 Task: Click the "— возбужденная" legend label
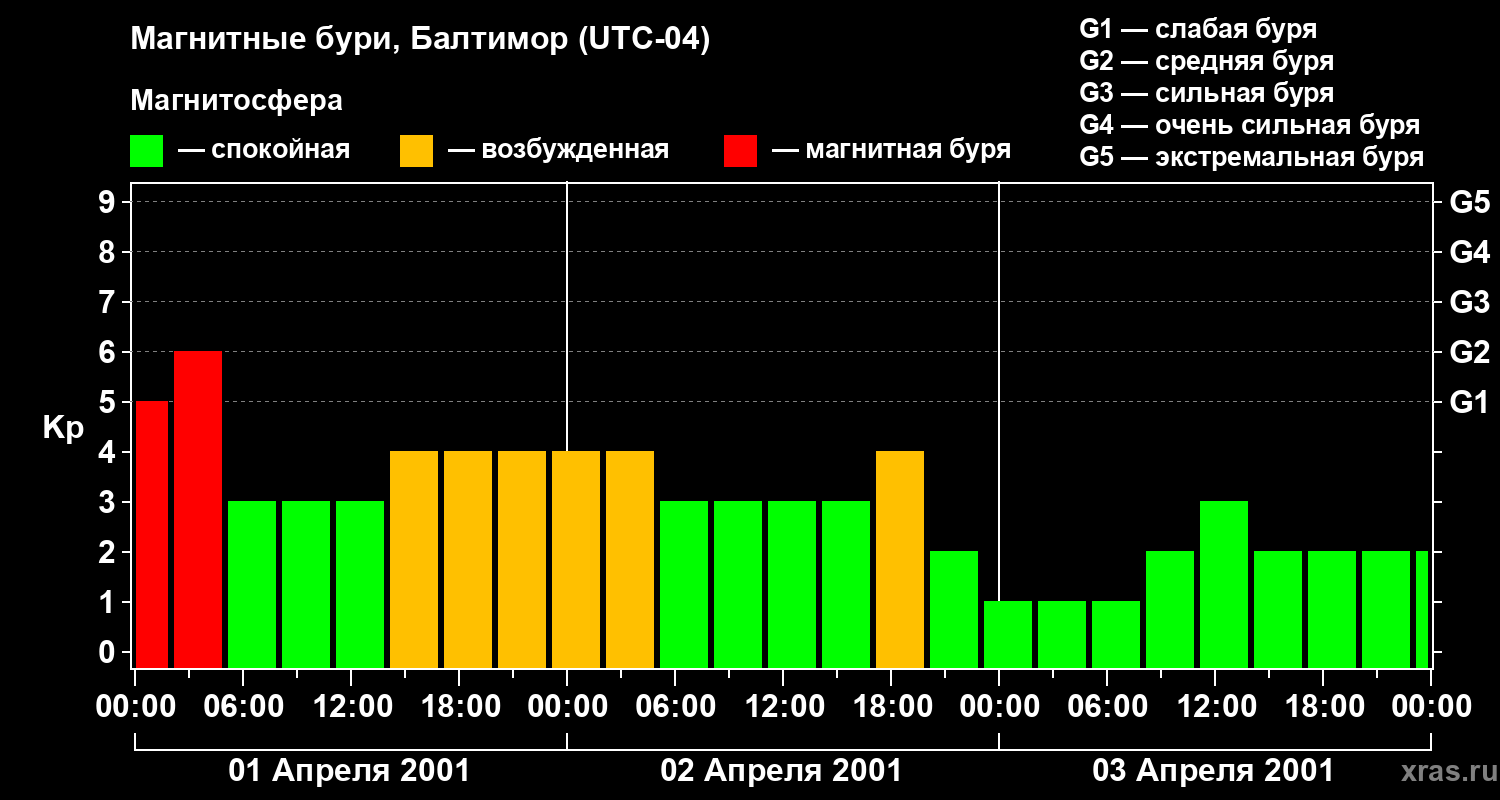point(558,151)
